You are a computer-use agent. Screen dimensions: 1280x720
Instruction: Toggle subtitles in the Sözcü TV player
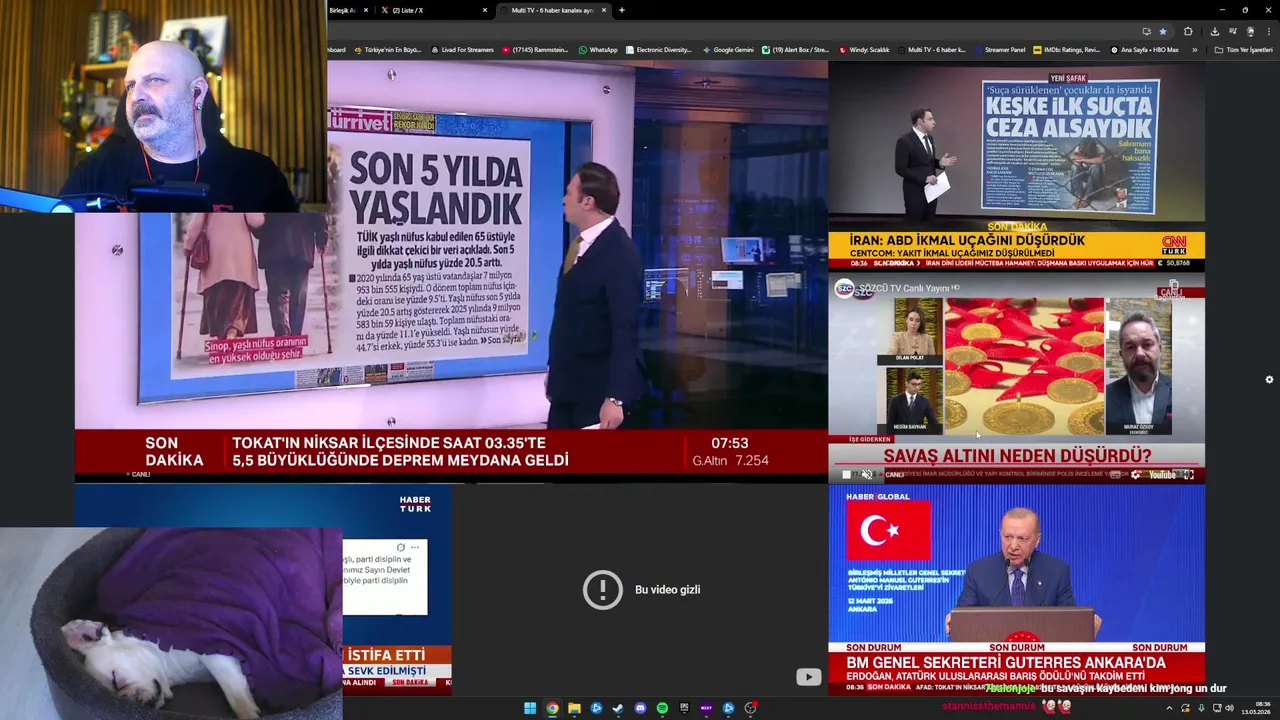(x=1115, y=475)
